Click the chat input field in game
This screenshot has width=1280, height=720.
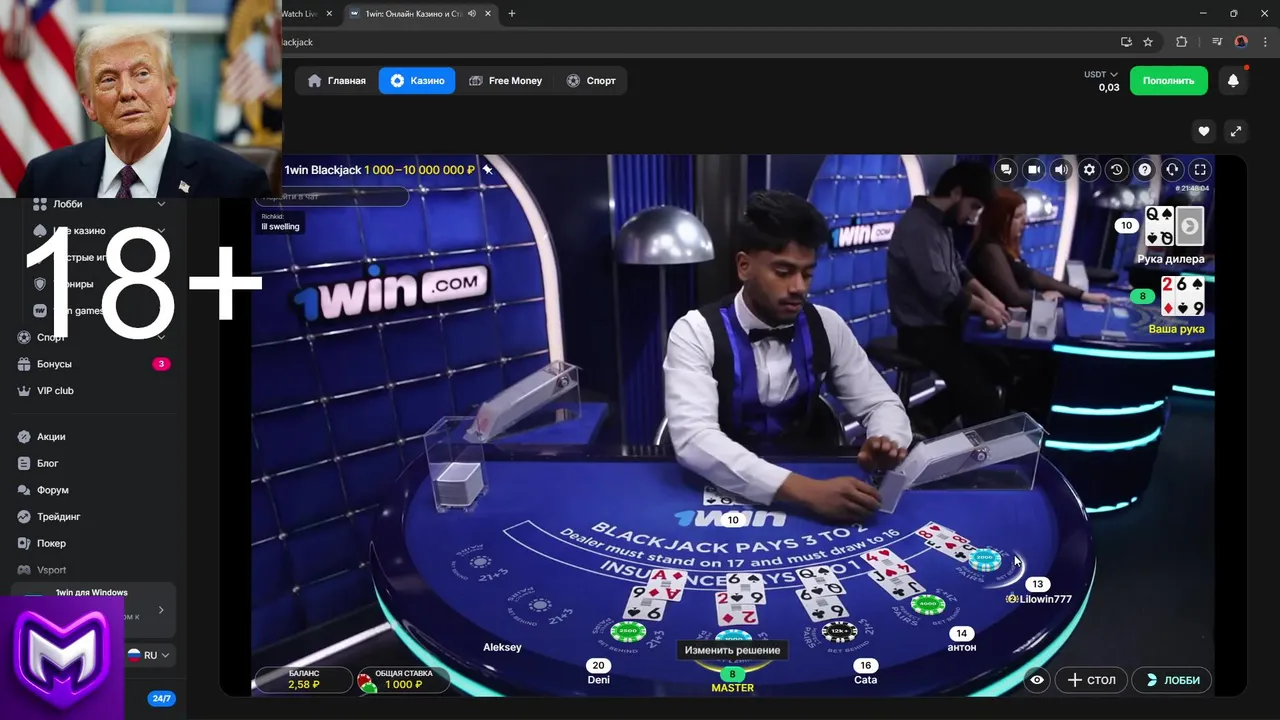coord(331,196)
